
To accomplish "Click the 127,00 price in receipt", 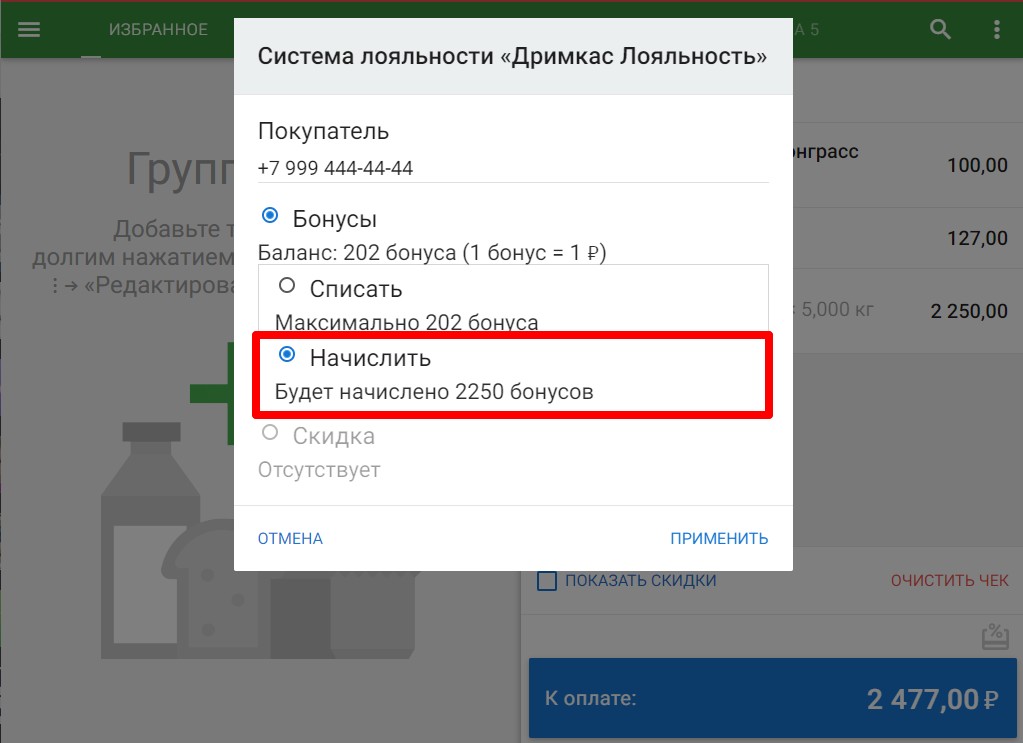I will pyautogui.click(x=977, y=238).
